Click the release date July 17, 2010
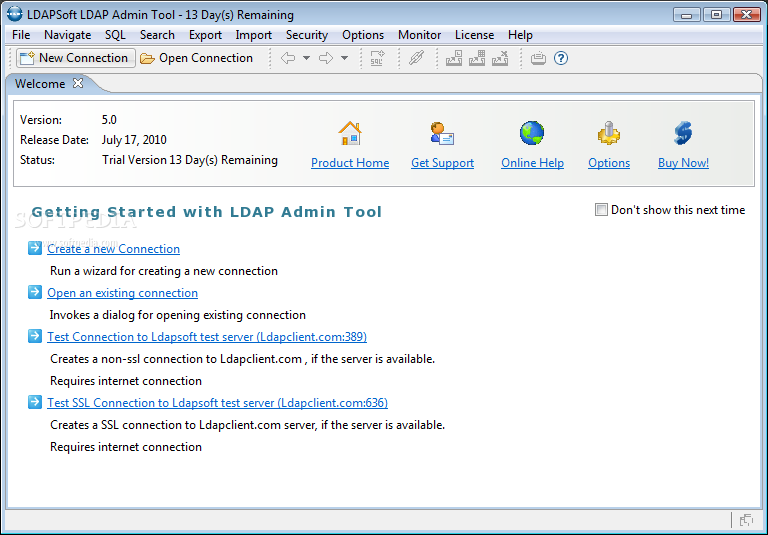Image resolution: width=768 pixels, height=535 pixels. (134, 140)
